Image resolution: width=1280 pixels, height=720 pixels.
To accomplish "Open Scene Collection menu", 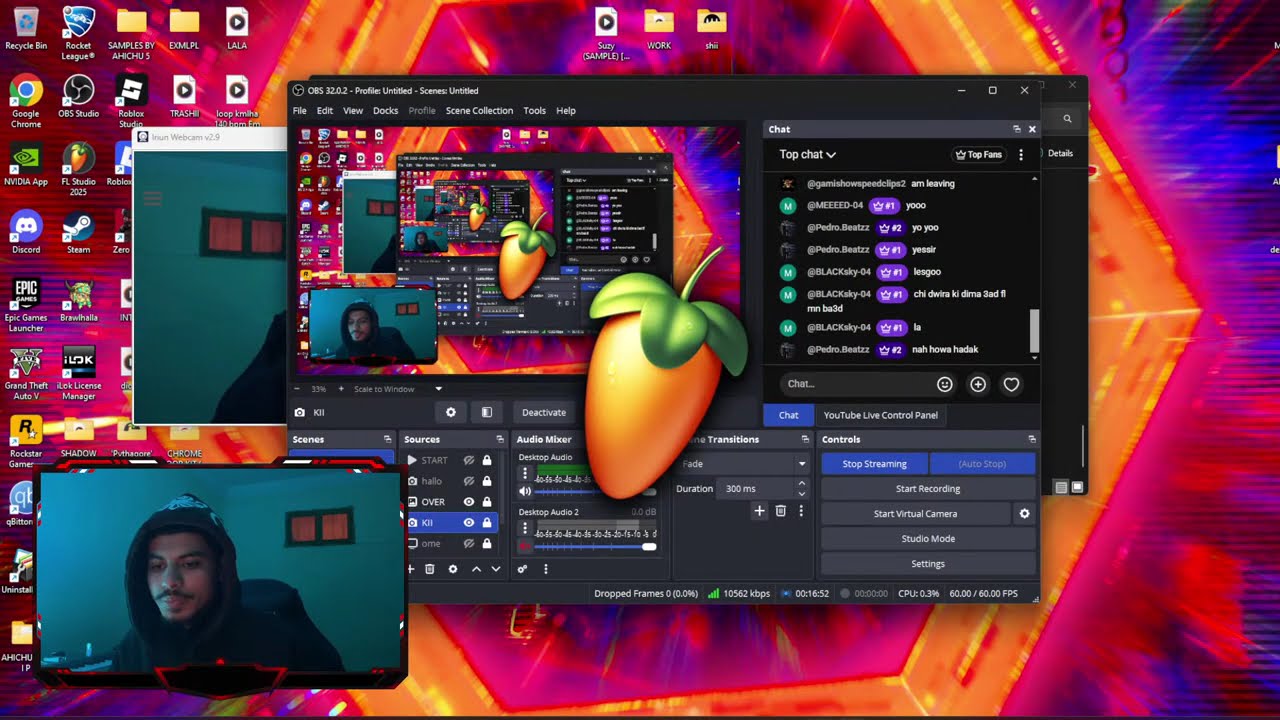I will tap(479, 111).
